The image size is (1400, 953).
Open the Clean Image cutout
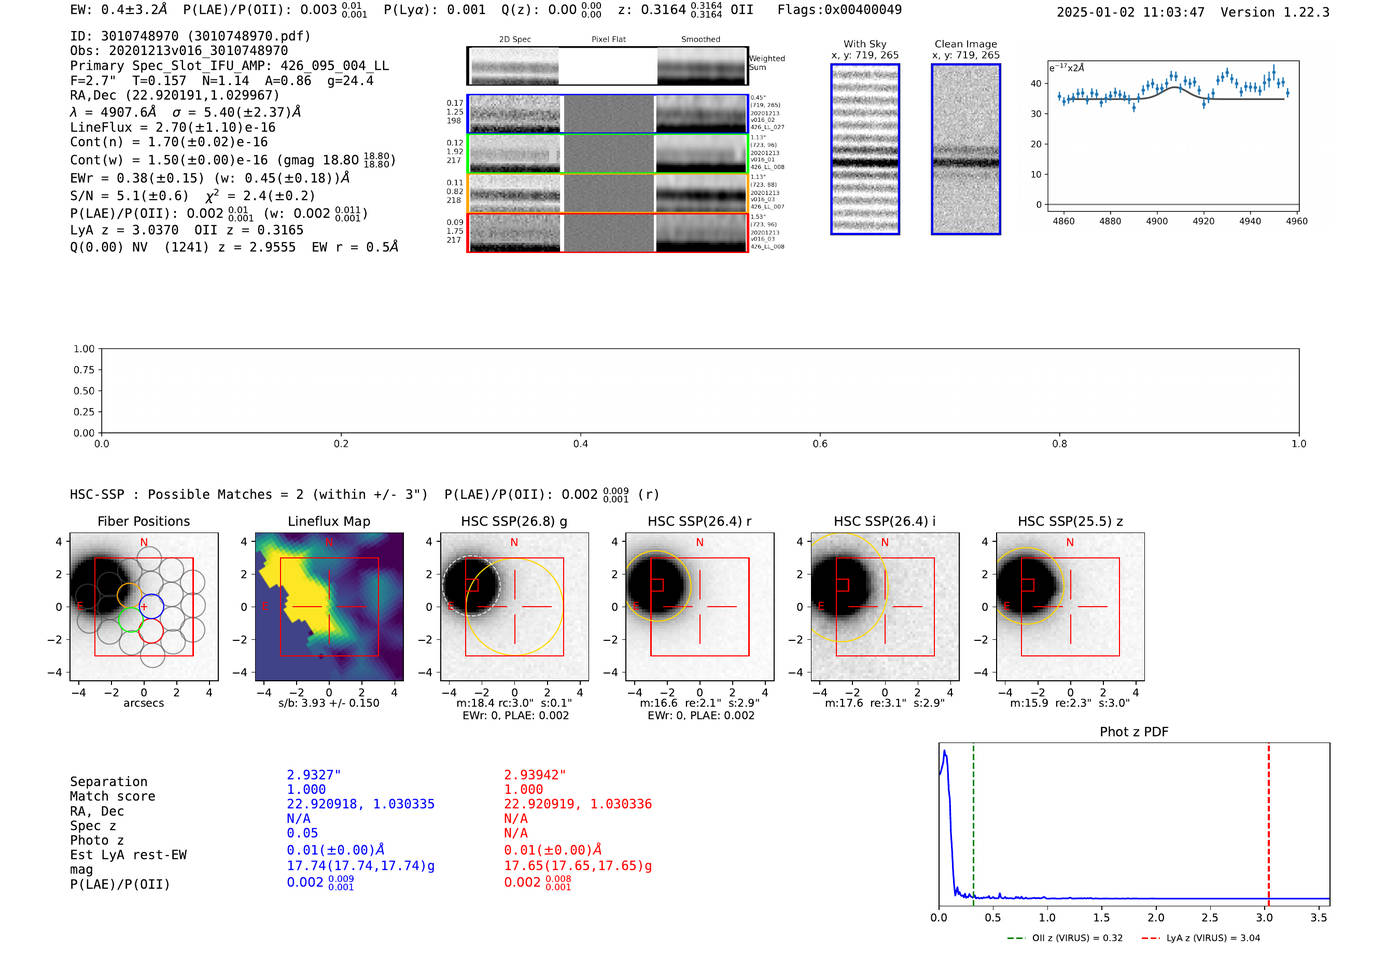(x=966, y=149)
